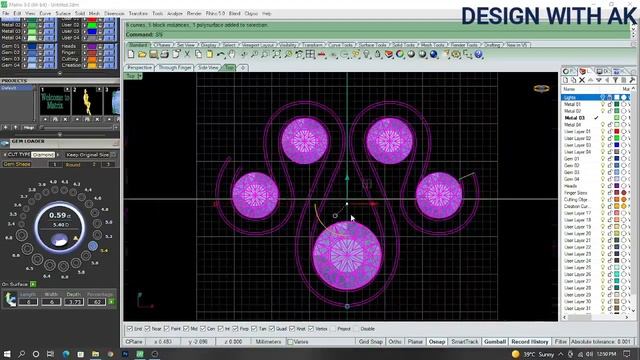Open the Curve menu

pos(45,13)
